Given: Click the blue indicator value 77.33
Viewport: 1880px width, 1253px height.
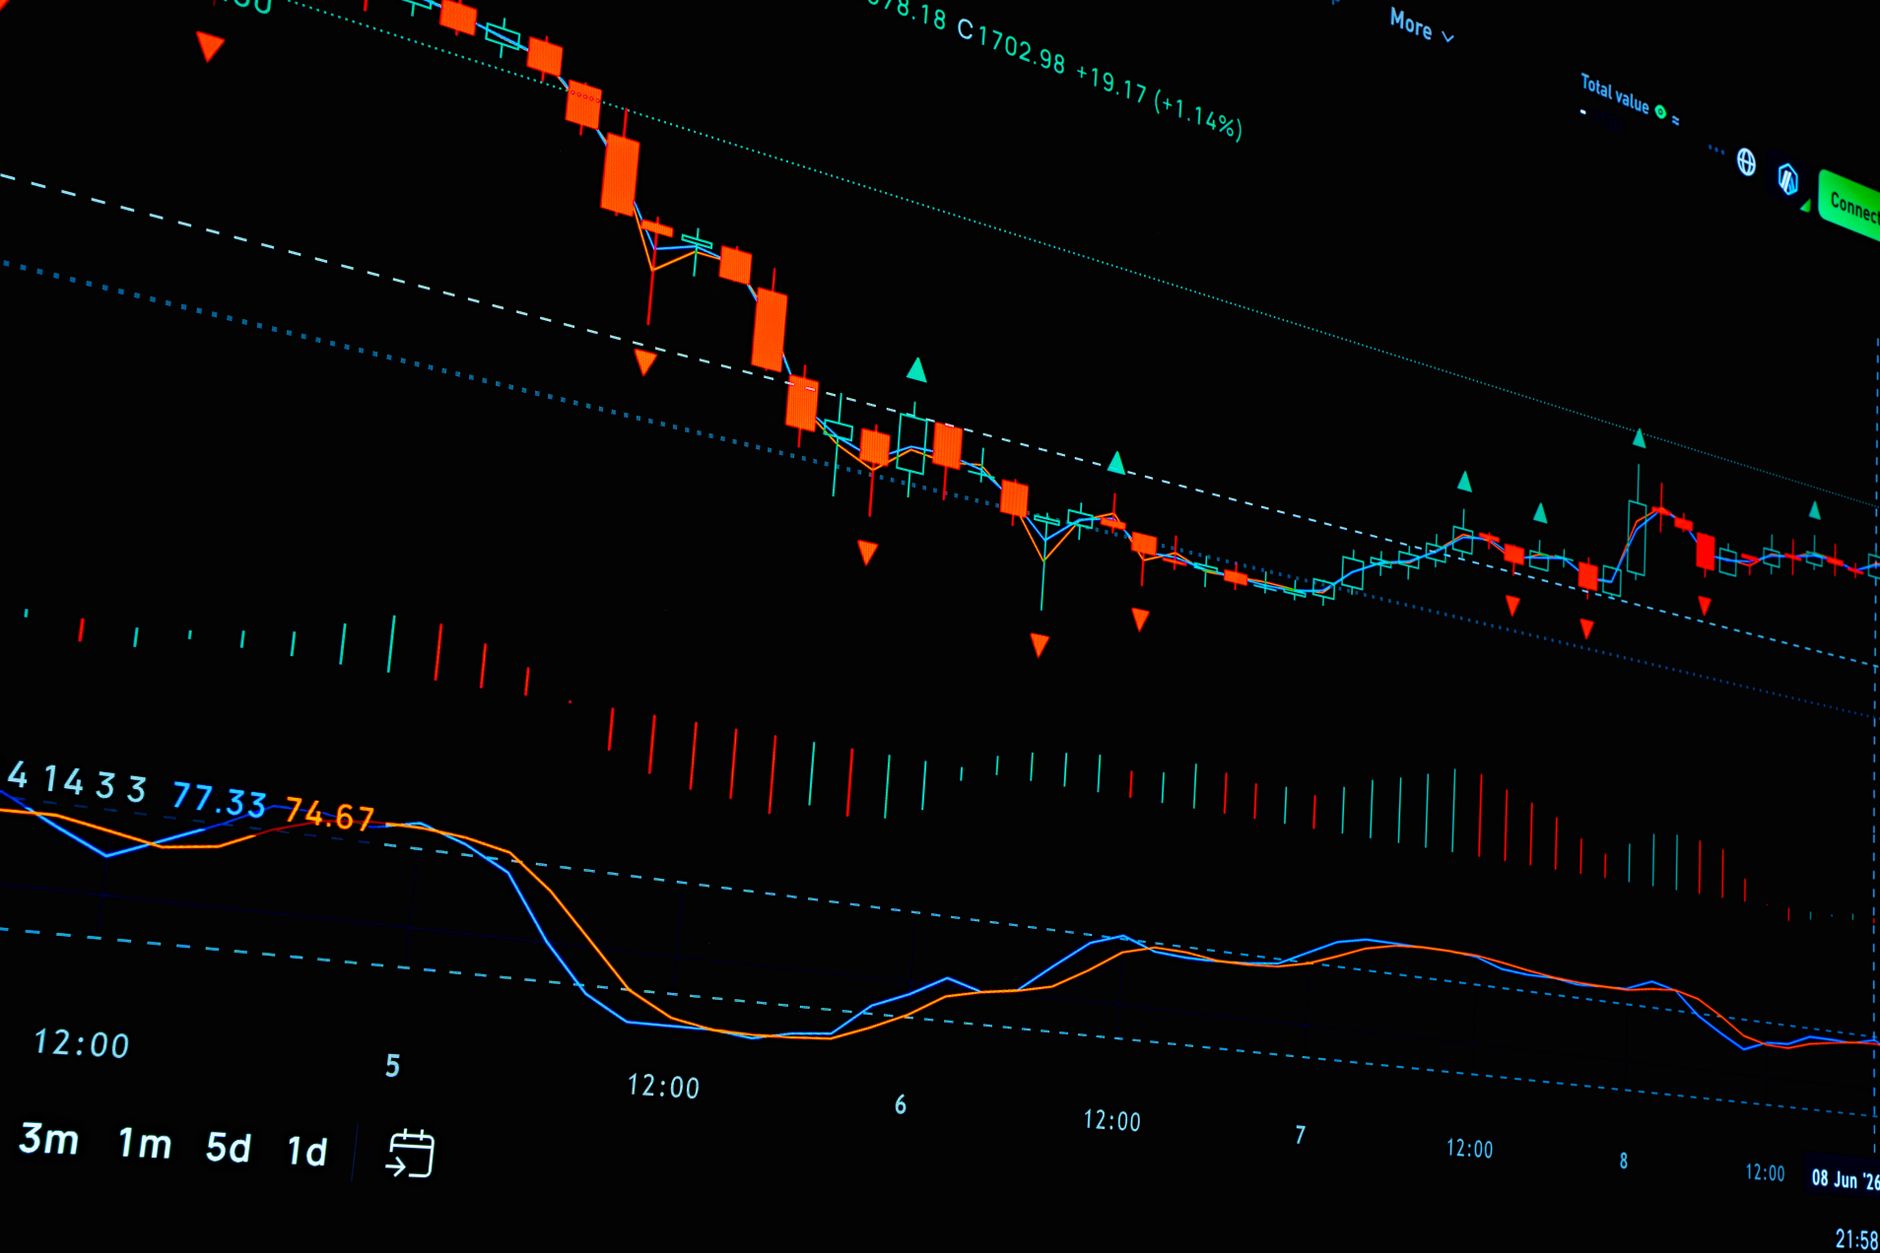Looking at the screenshot, I should coord(219,800).
